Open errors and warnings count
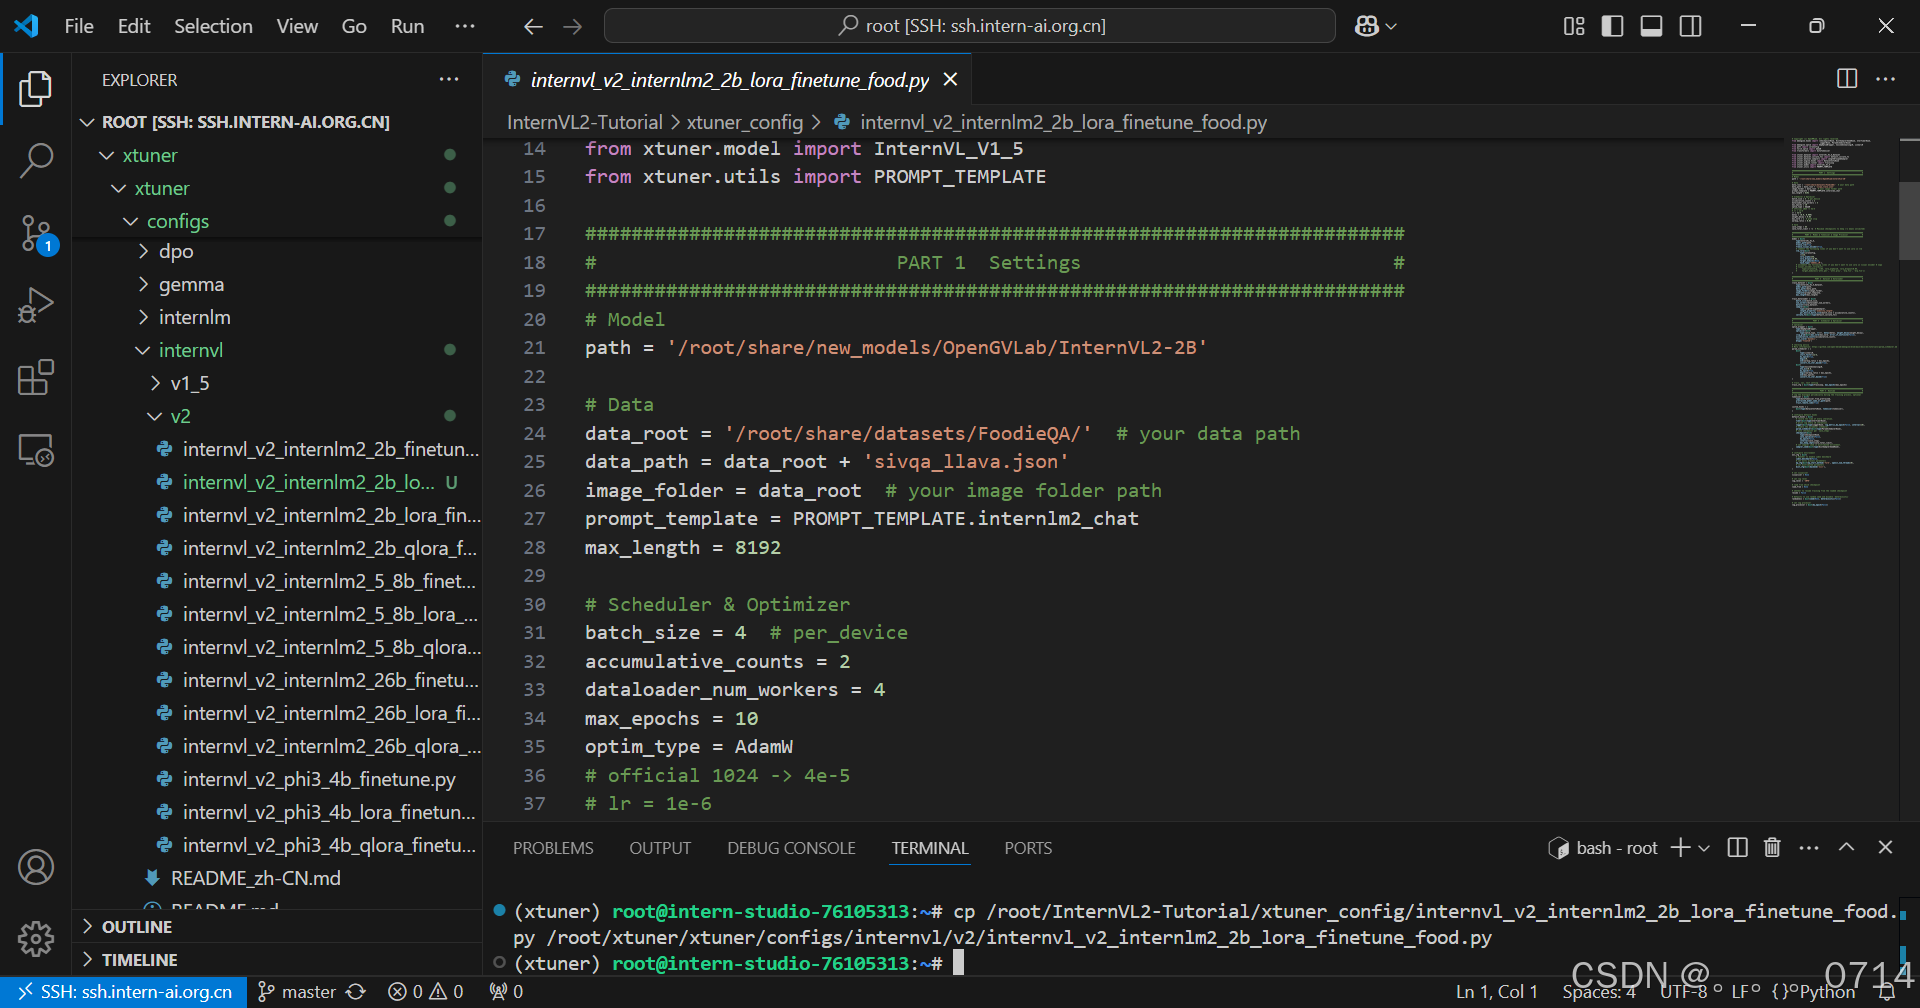Viewport: 1920px width, 1008px height. coord(426,992)
